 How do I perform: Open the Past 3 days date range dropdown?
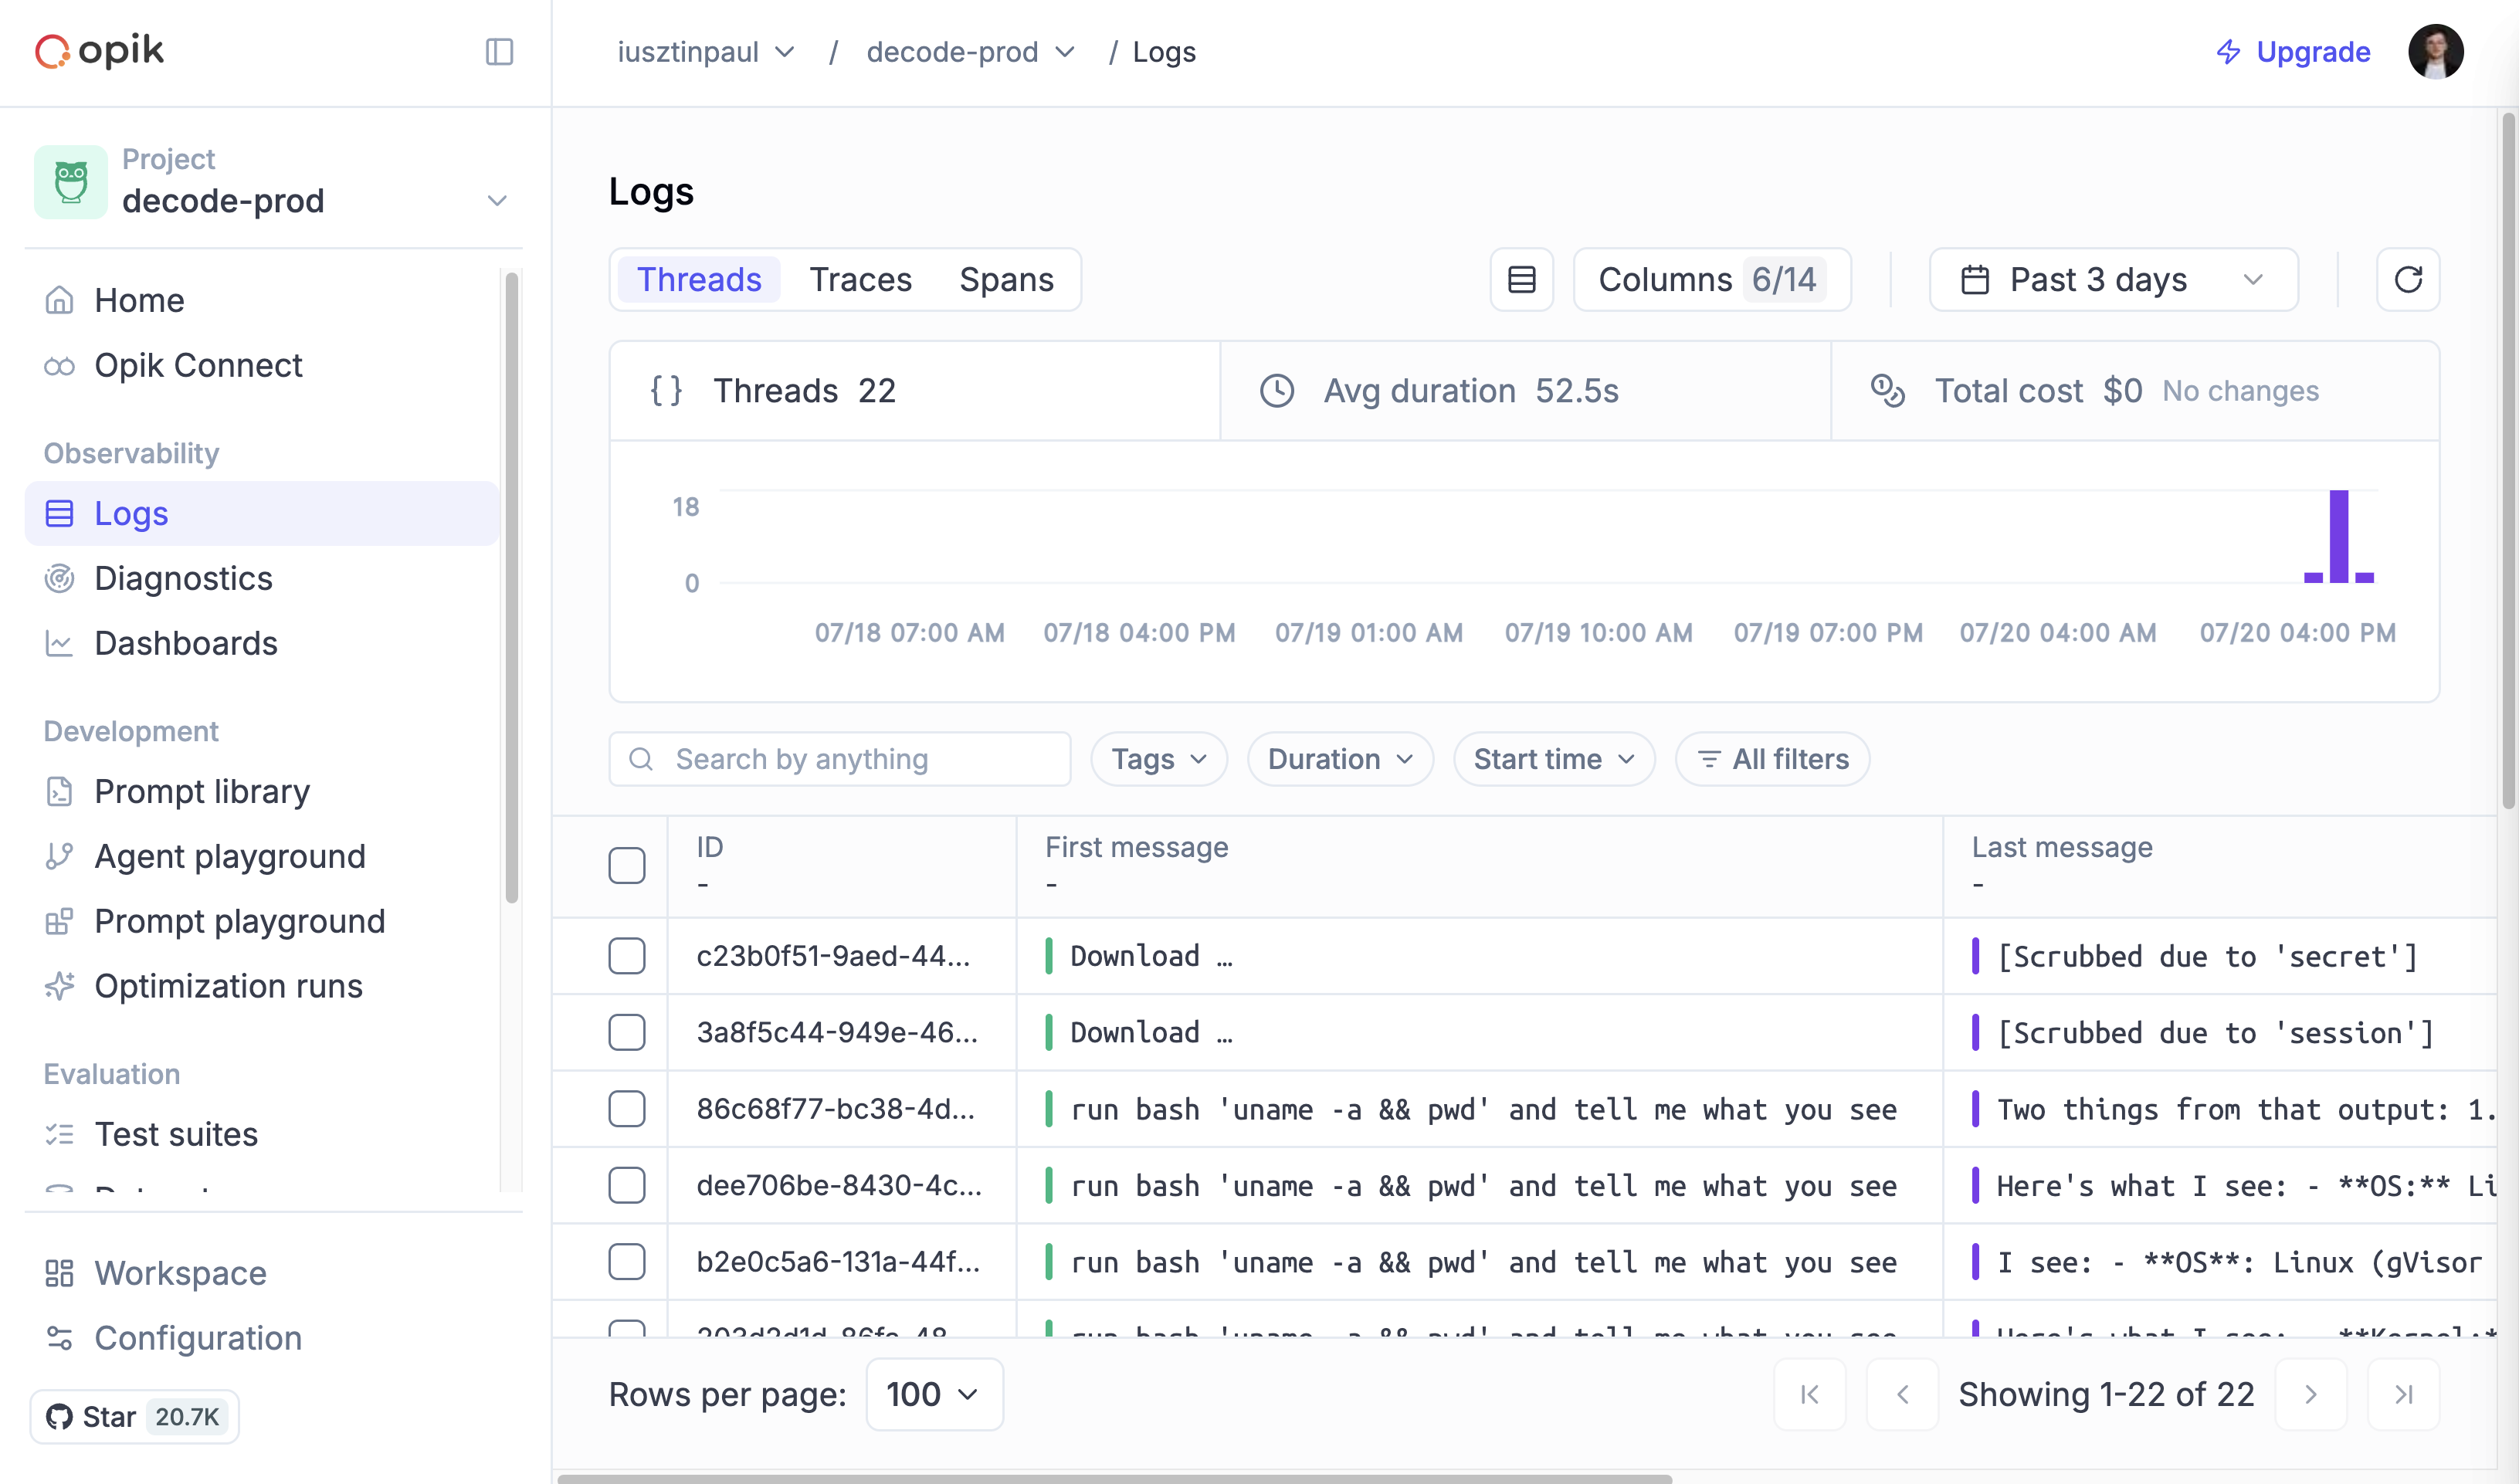tap(2113, 279)
